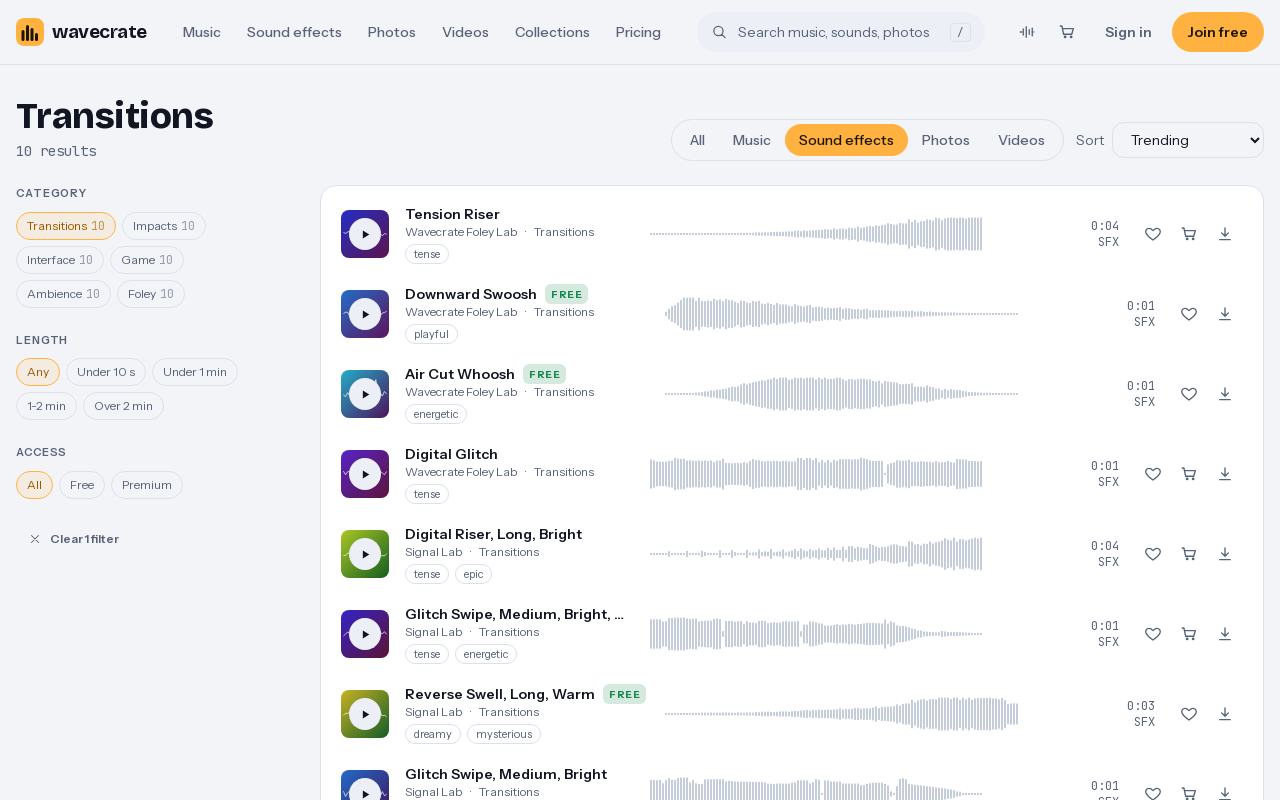
Task: Toggle the Impacts category filter
Action: (x=164, y=226)
